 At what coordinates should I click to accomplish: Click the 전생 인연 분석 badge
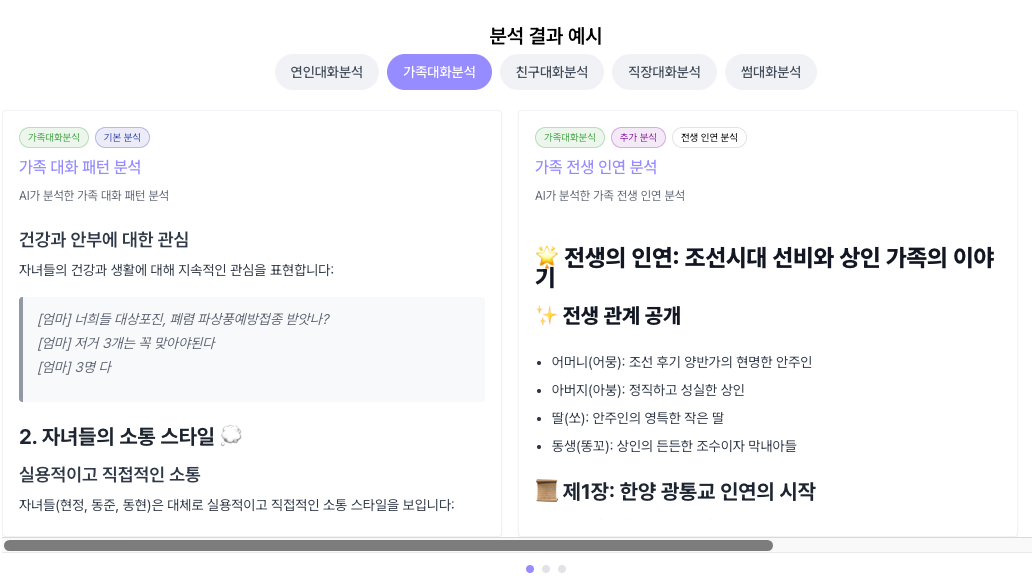[709, 137]
